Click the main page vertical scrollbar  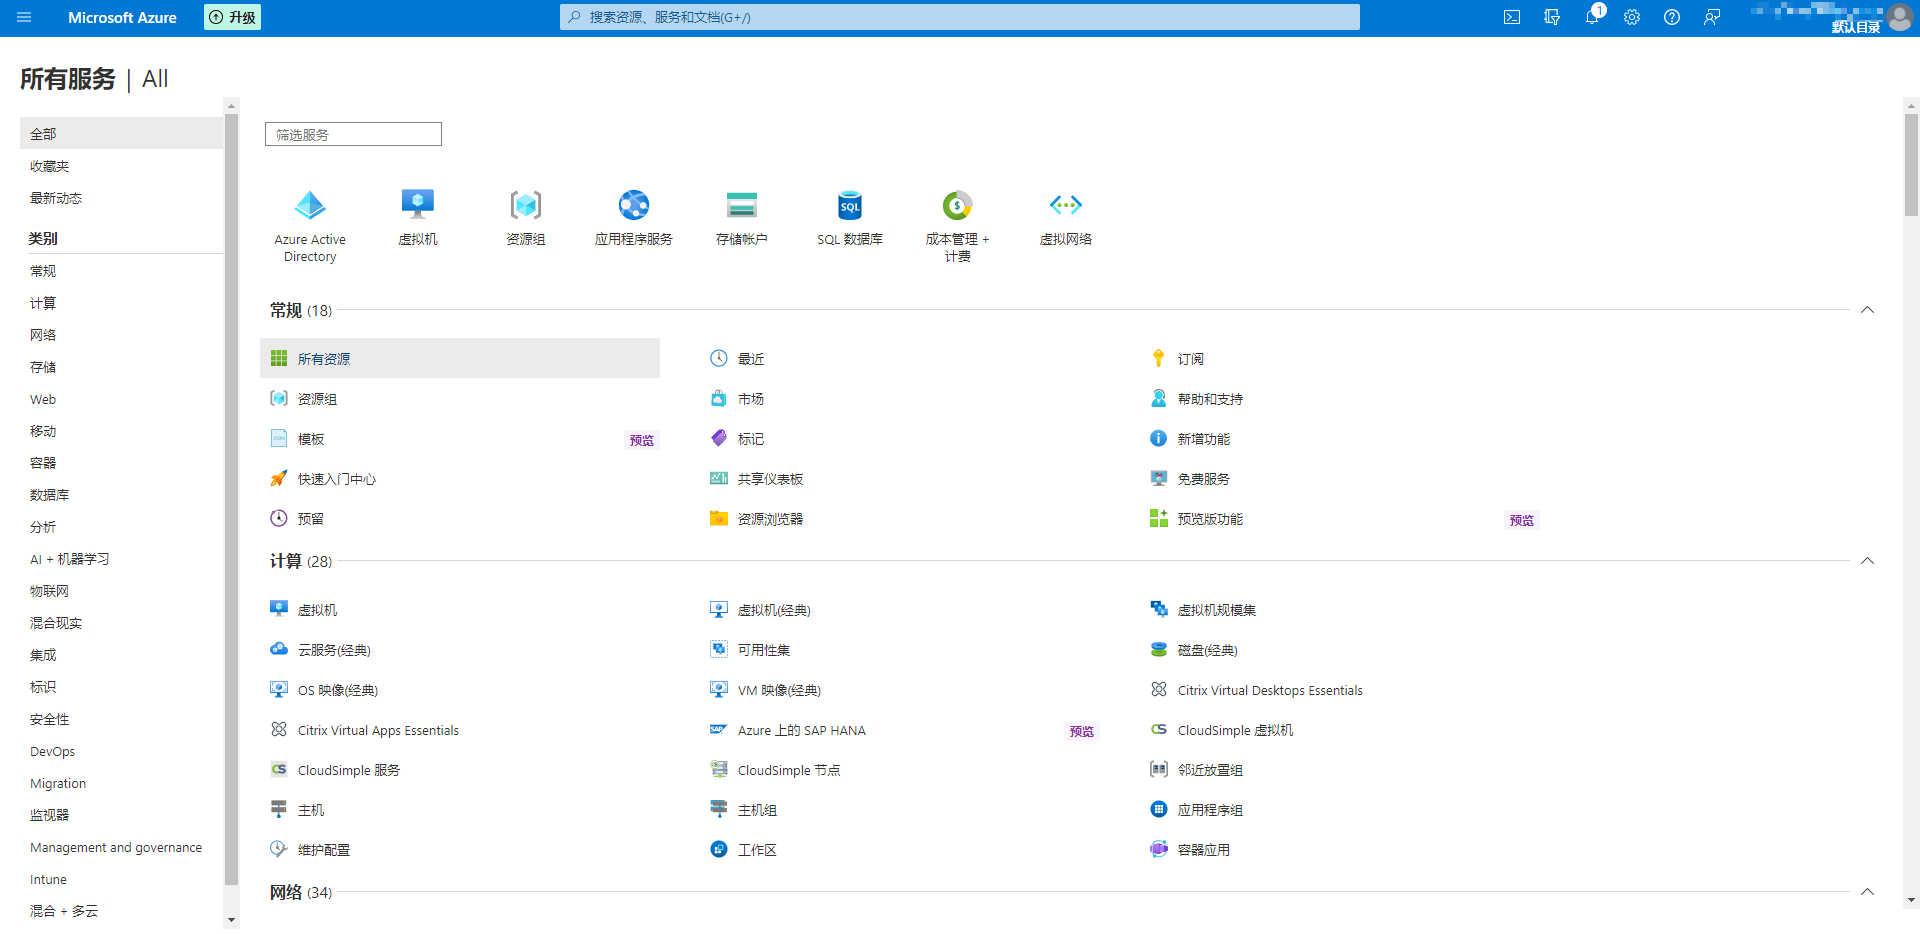(1911, 165)
